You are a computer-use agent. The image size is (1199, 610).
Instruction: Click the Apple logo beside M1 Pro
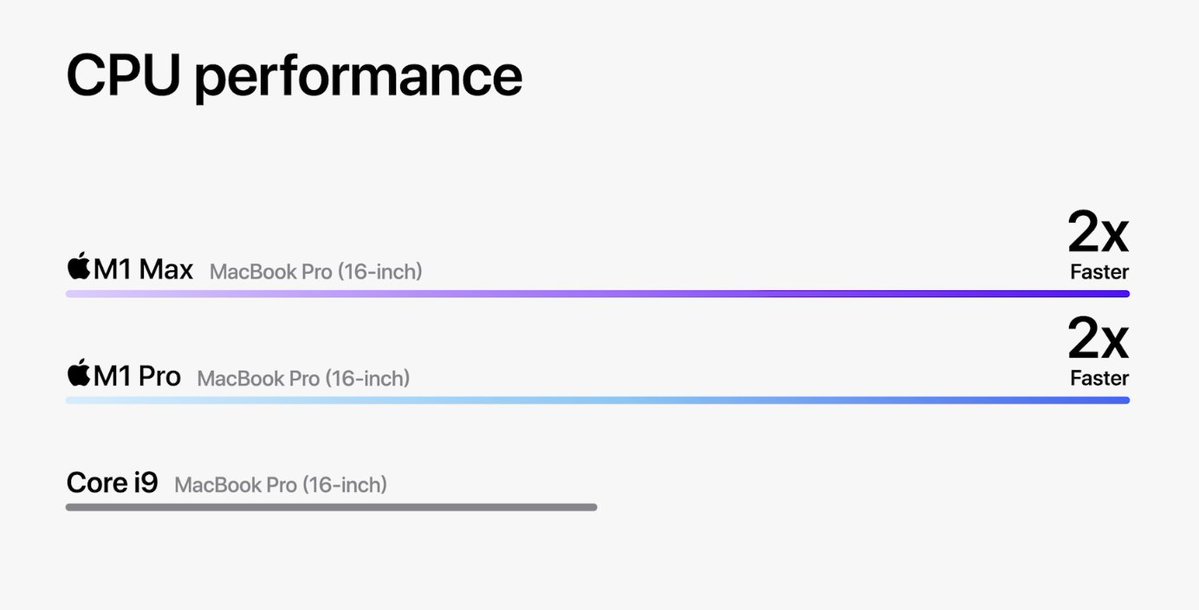79,373
